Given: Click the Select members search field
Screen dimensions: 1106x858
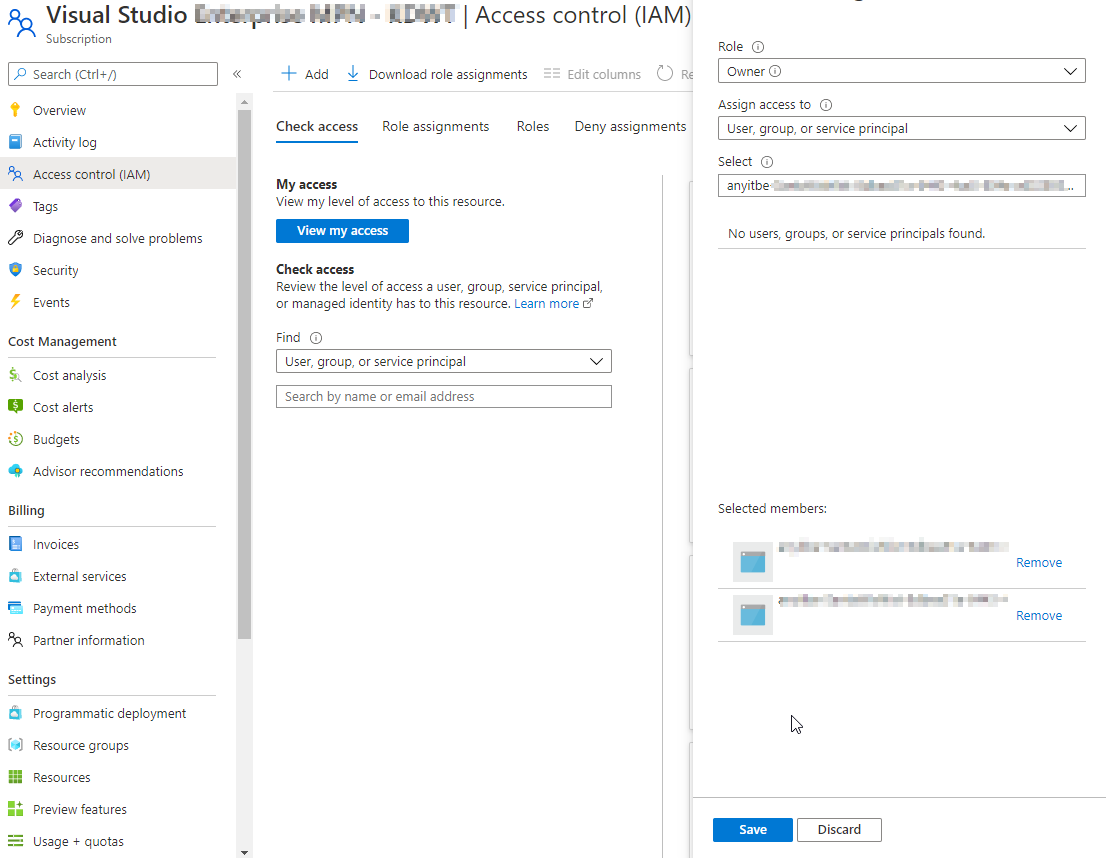Looking at the screenshot, I should tap(901, 186).
